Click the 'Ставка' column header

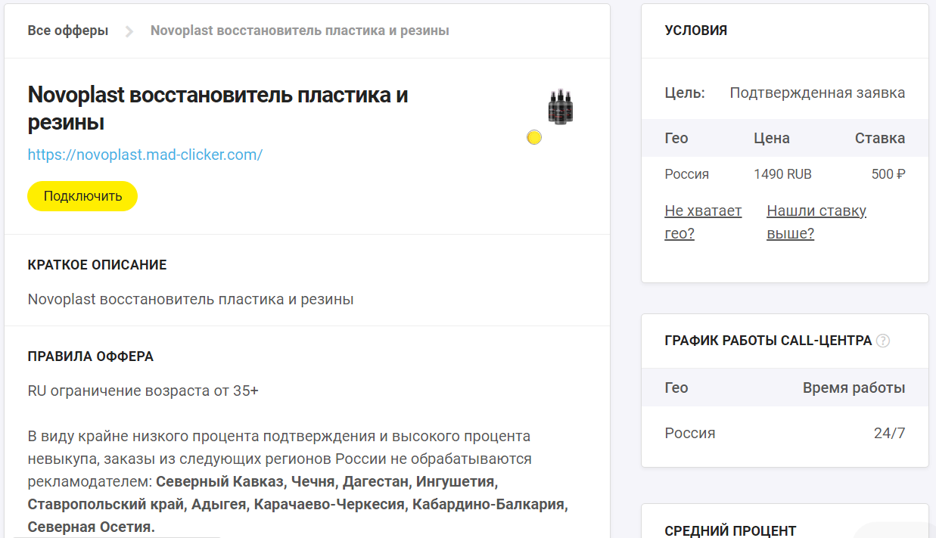[880, 138]
